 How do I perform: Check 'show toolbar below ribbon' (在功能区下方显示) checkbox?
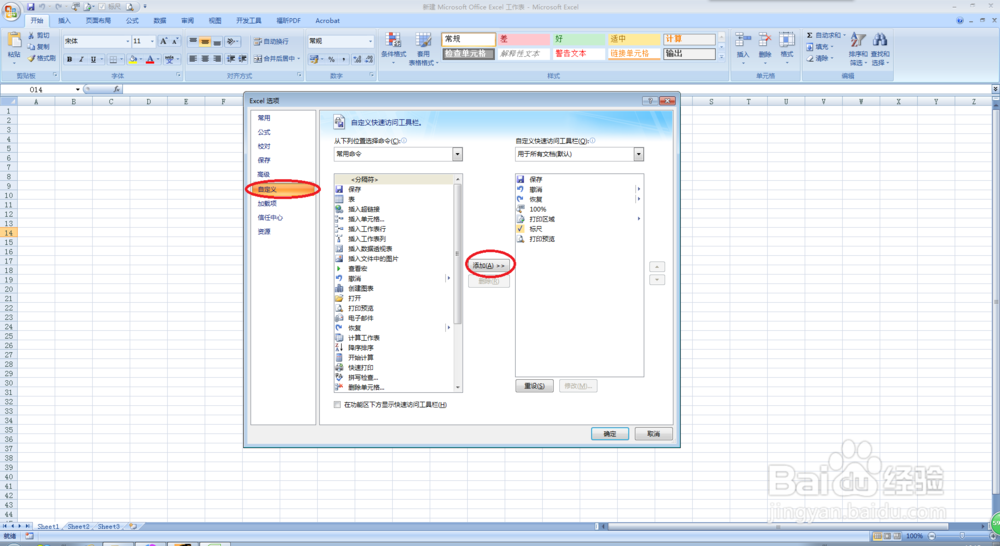(x=337, y=404)
